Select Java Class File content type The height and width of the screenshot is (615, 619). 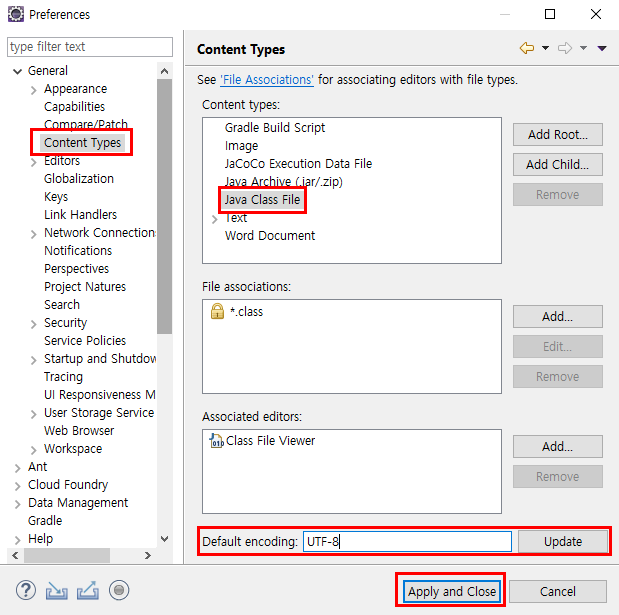(262, 200)
